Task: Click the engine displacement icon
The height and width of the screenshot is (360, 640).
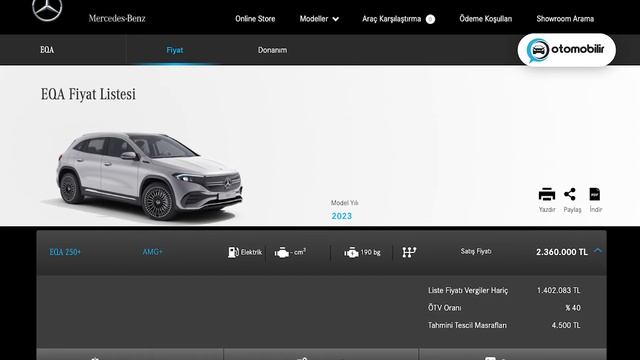Action: 282,253
